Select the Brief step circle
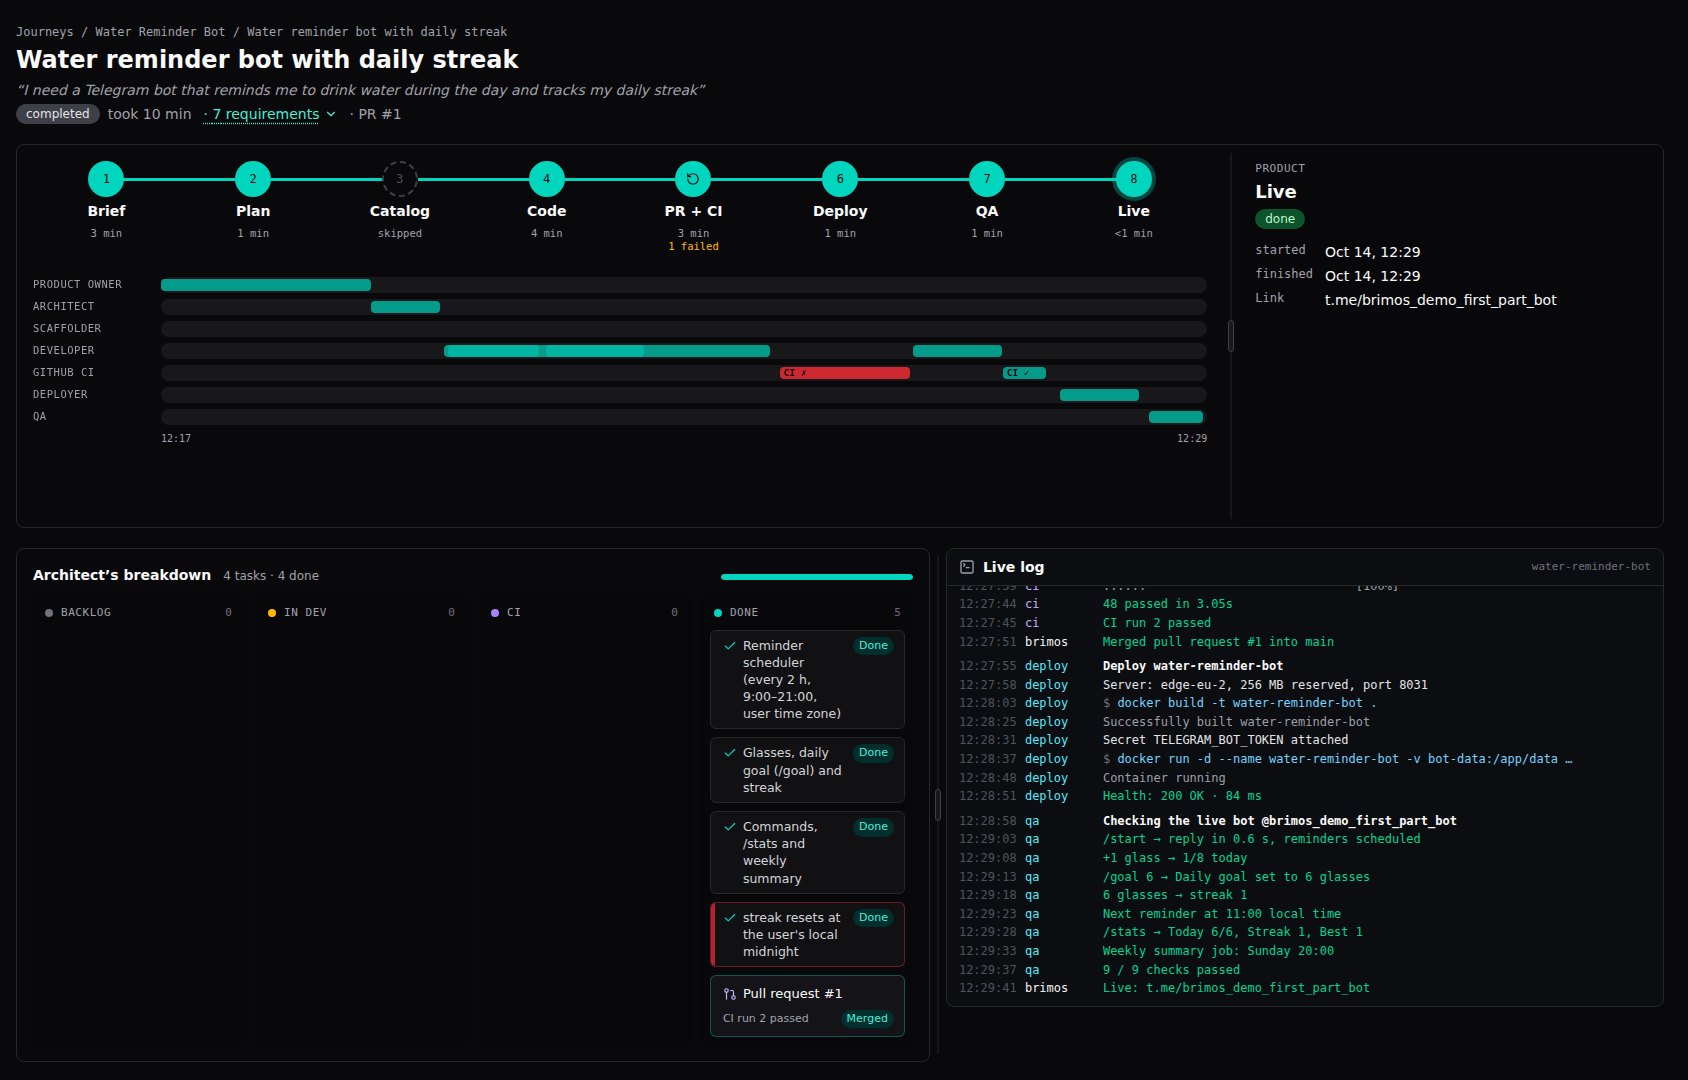 click(x=106, y=179)
